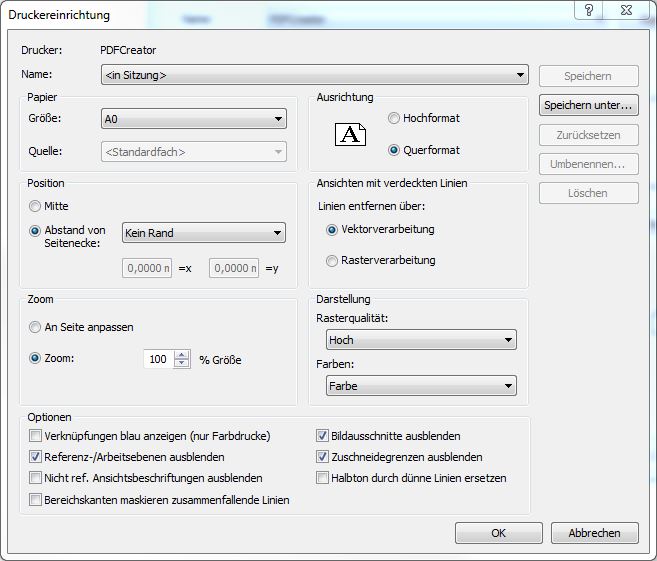
Task: Uncheck Referenz-/Arbeitsebenen ausblenden
Action: click(36, 457)
